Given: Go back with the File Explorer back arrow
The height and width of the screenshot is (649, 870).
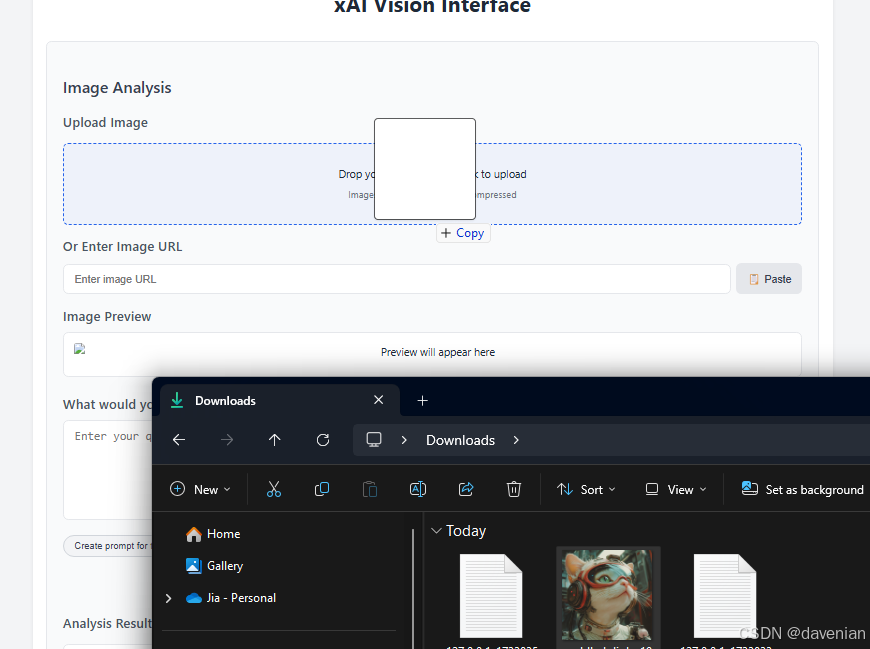Looking at the screenshot, I should tap(179, 440).
